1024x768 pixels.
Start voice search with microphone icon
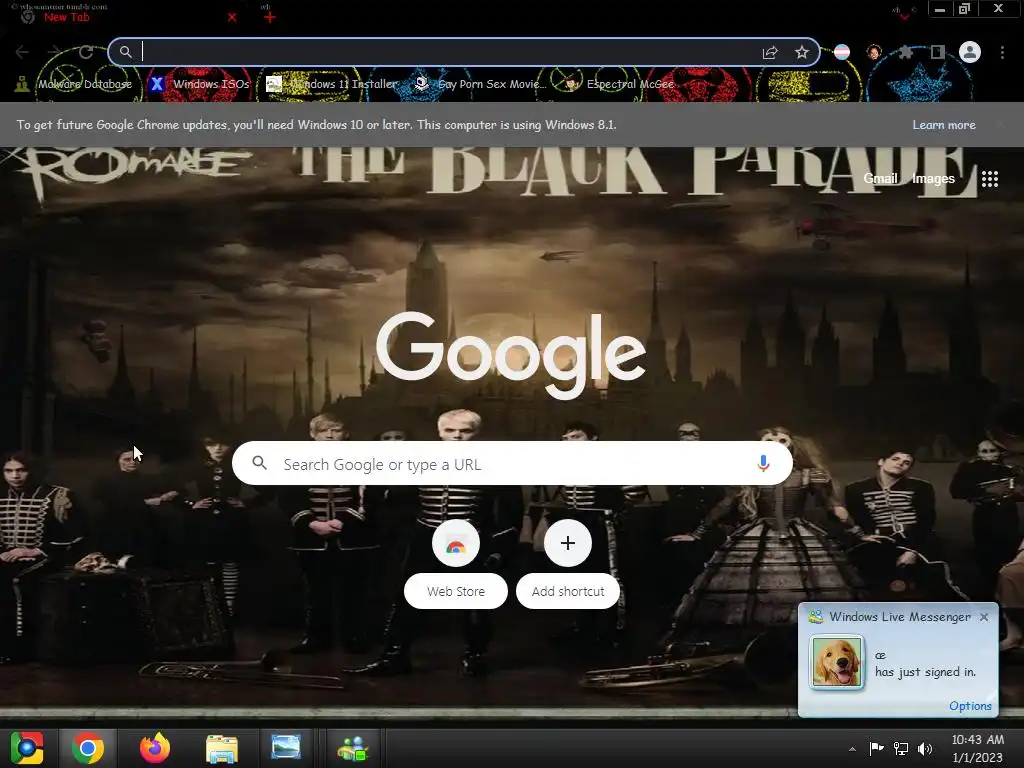tap(763, 464)
